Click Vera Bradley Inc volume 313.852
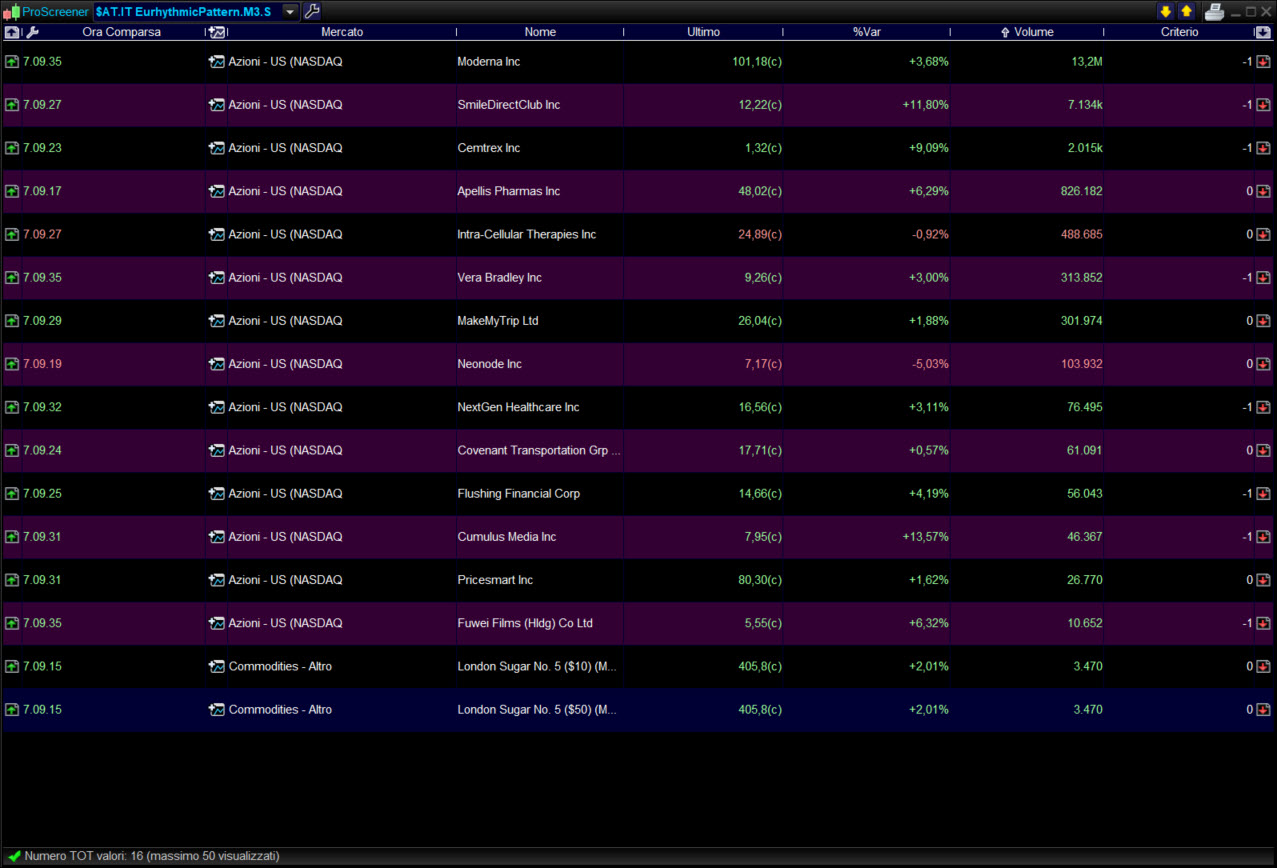The image size is (1277, 868). point(1081,277)
